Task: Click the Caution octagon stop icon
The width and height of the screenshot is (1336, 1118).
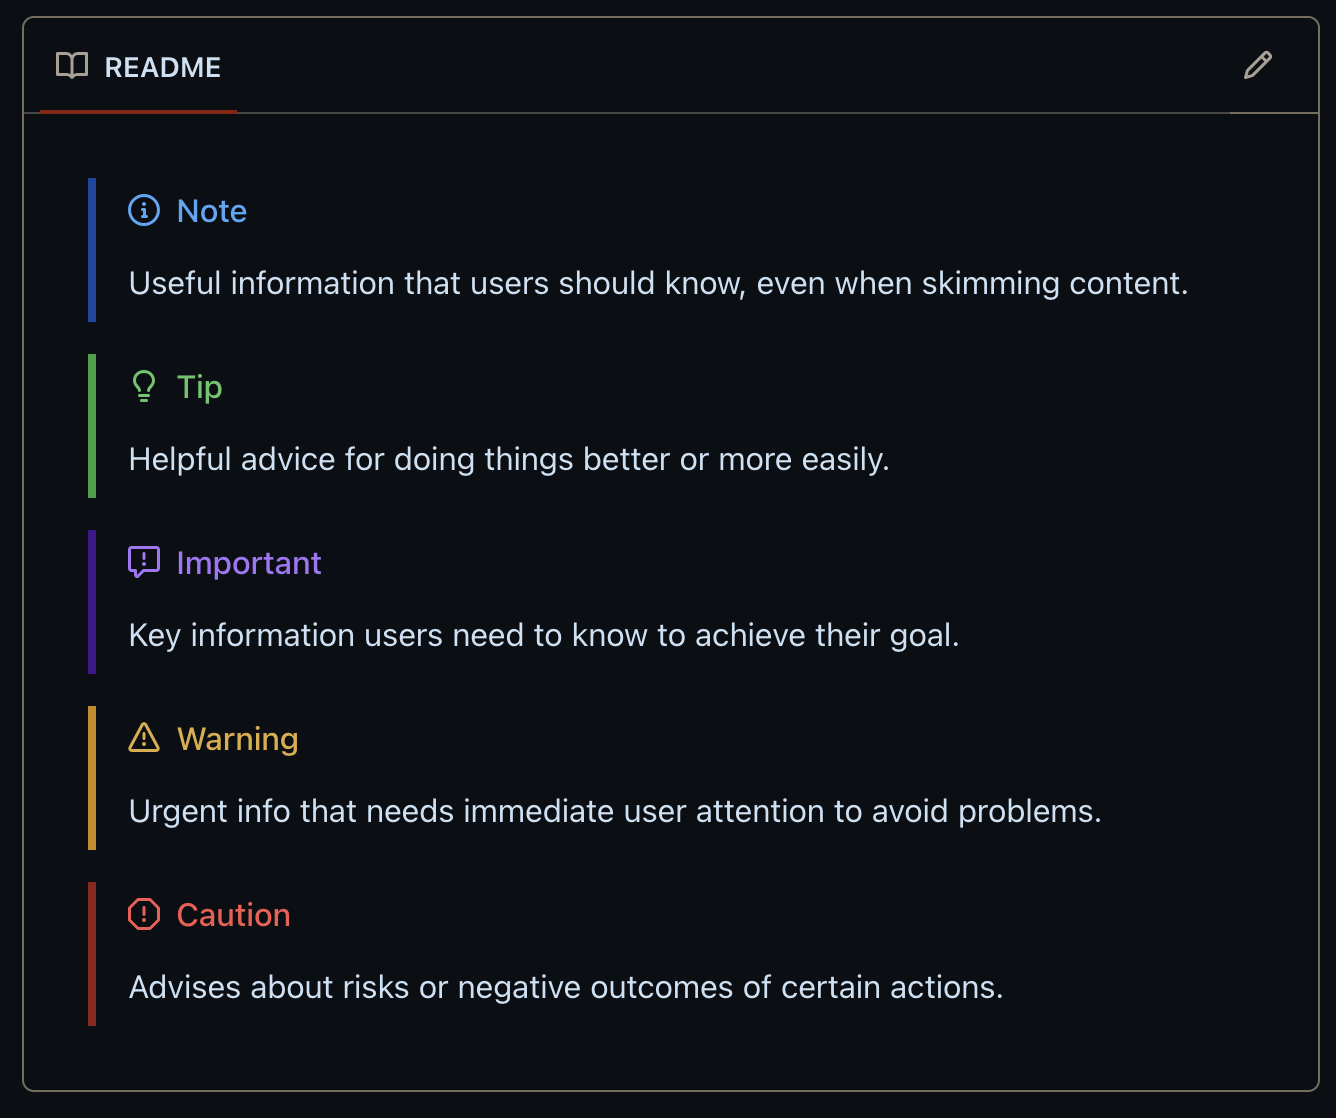Action: click(144, 915)
